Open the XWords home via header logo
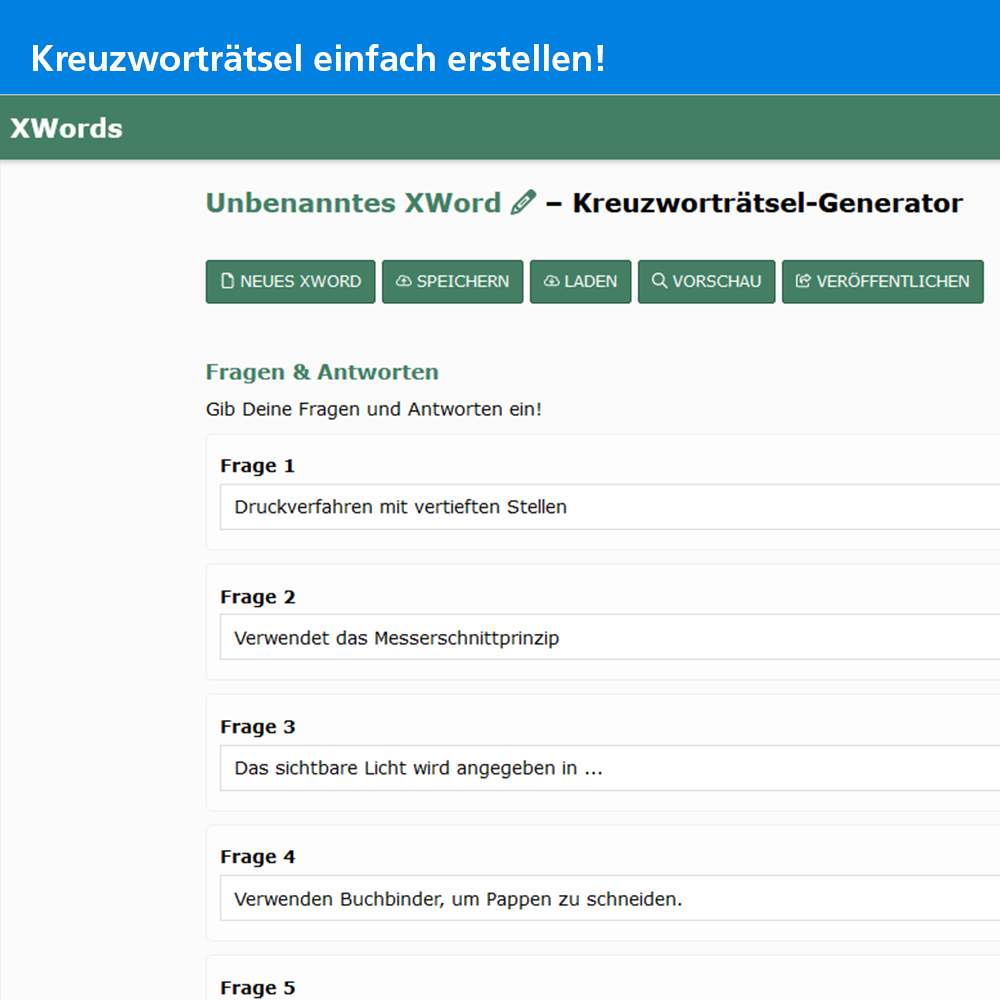Screen dimensions: 1000x1000 pos(65,127)
